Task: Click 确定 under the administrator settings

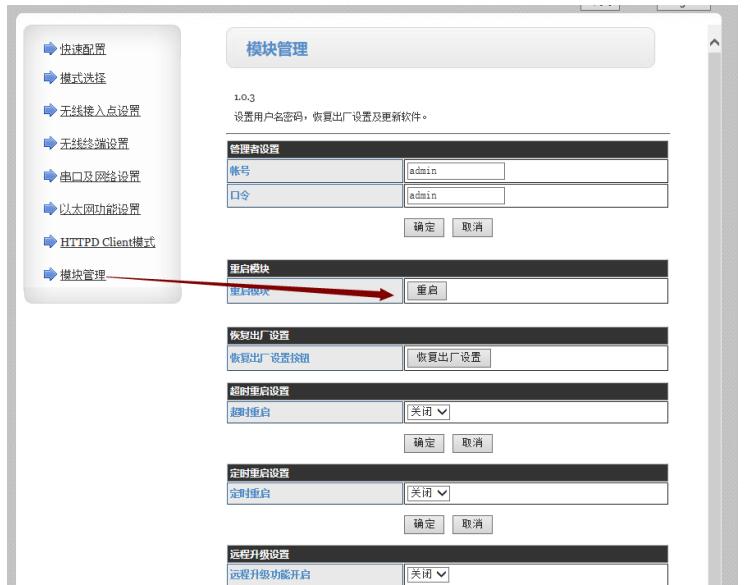Action: click(425, 227)
